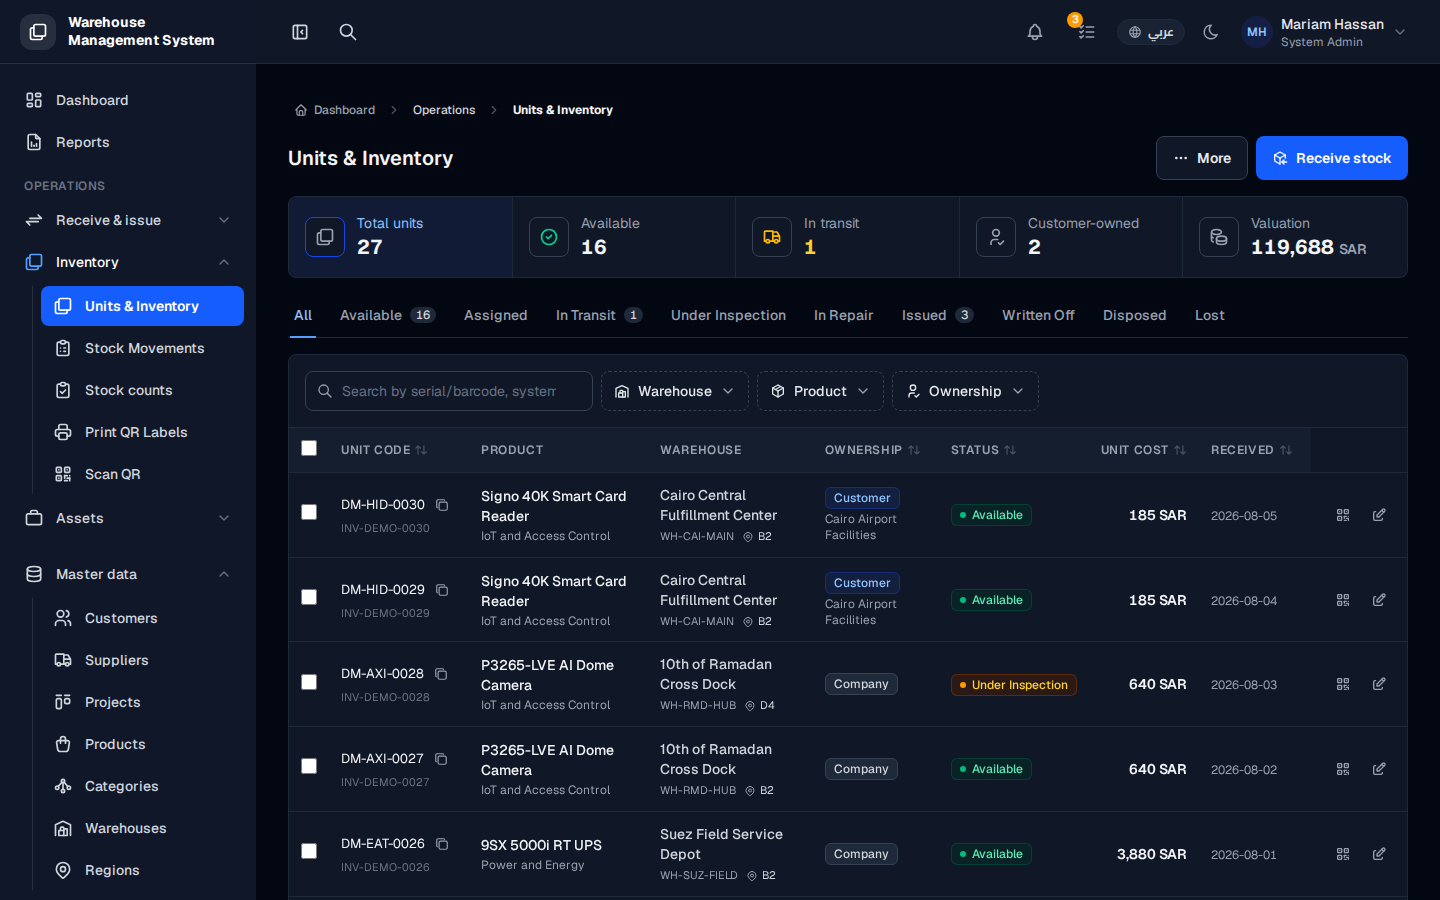Switch to the Available tab

click(387, 315)
